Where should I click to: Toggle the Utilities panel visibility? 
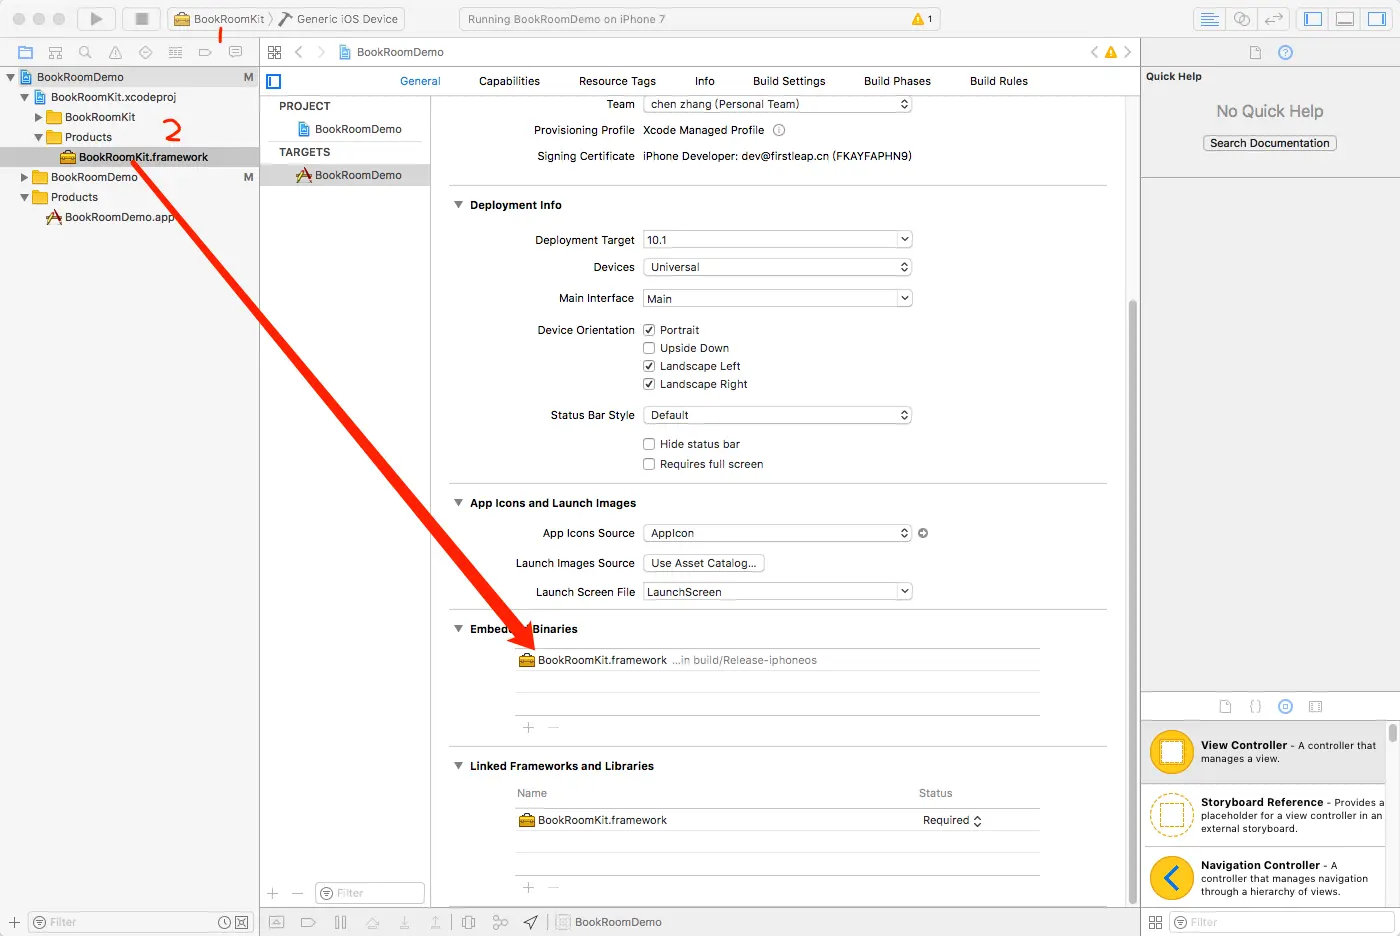1378,19
